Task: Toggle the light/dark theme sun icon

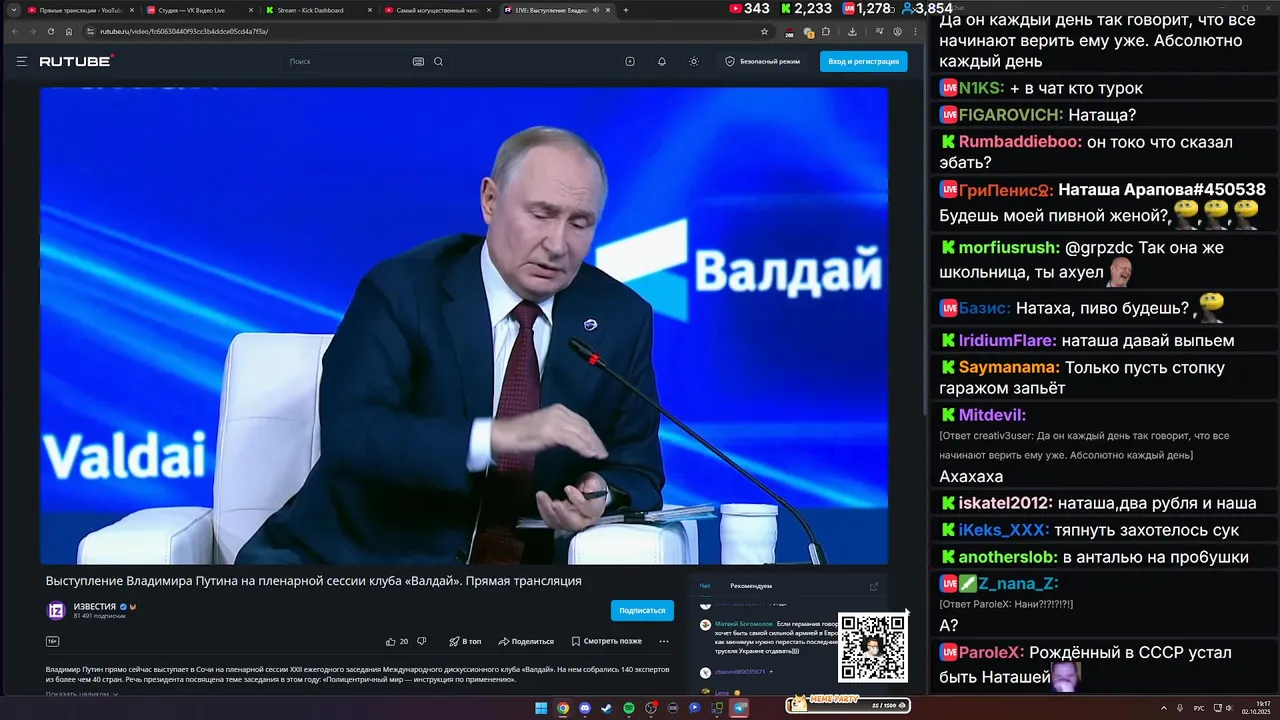Action: point(694,62)
